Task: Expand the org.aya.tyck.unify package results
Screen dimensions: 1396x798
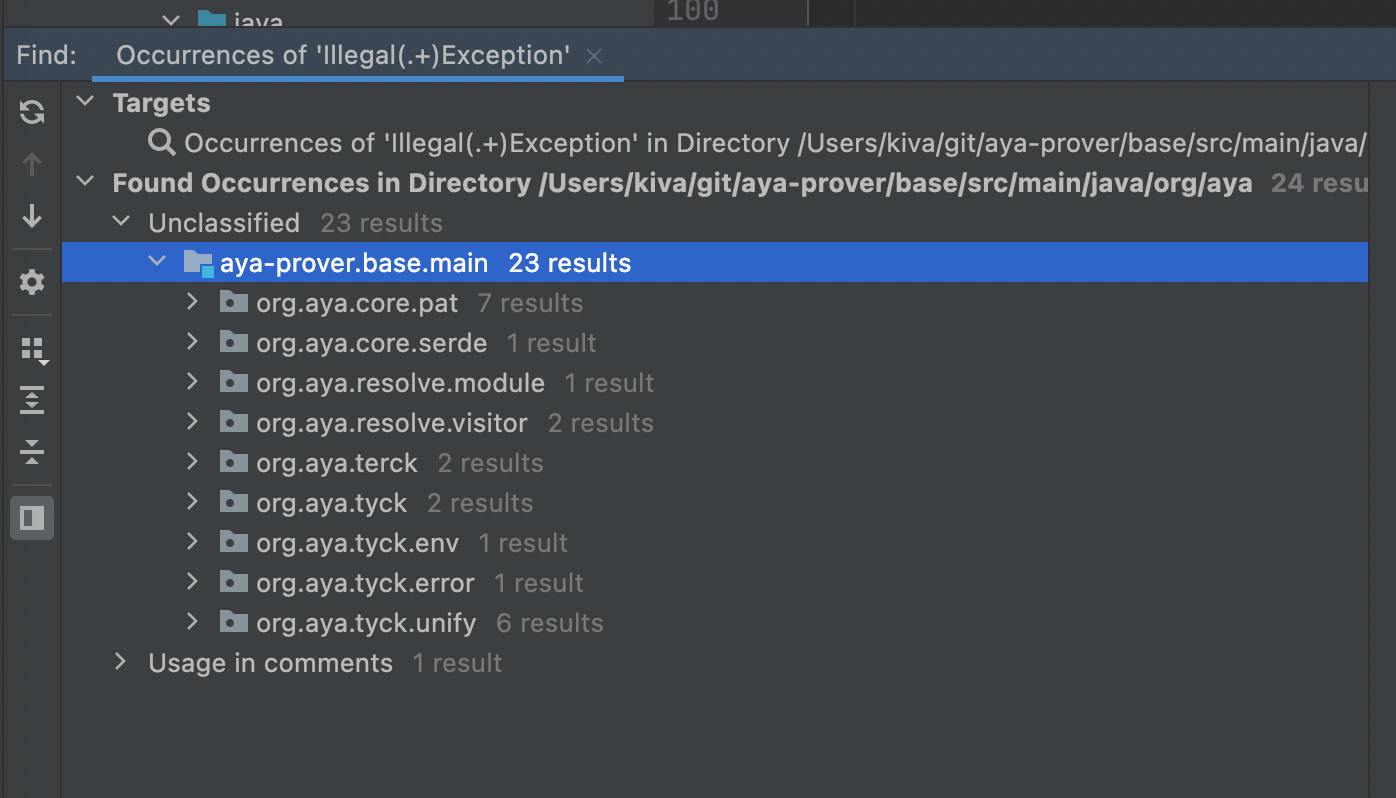Action: (x=192, y=622)
